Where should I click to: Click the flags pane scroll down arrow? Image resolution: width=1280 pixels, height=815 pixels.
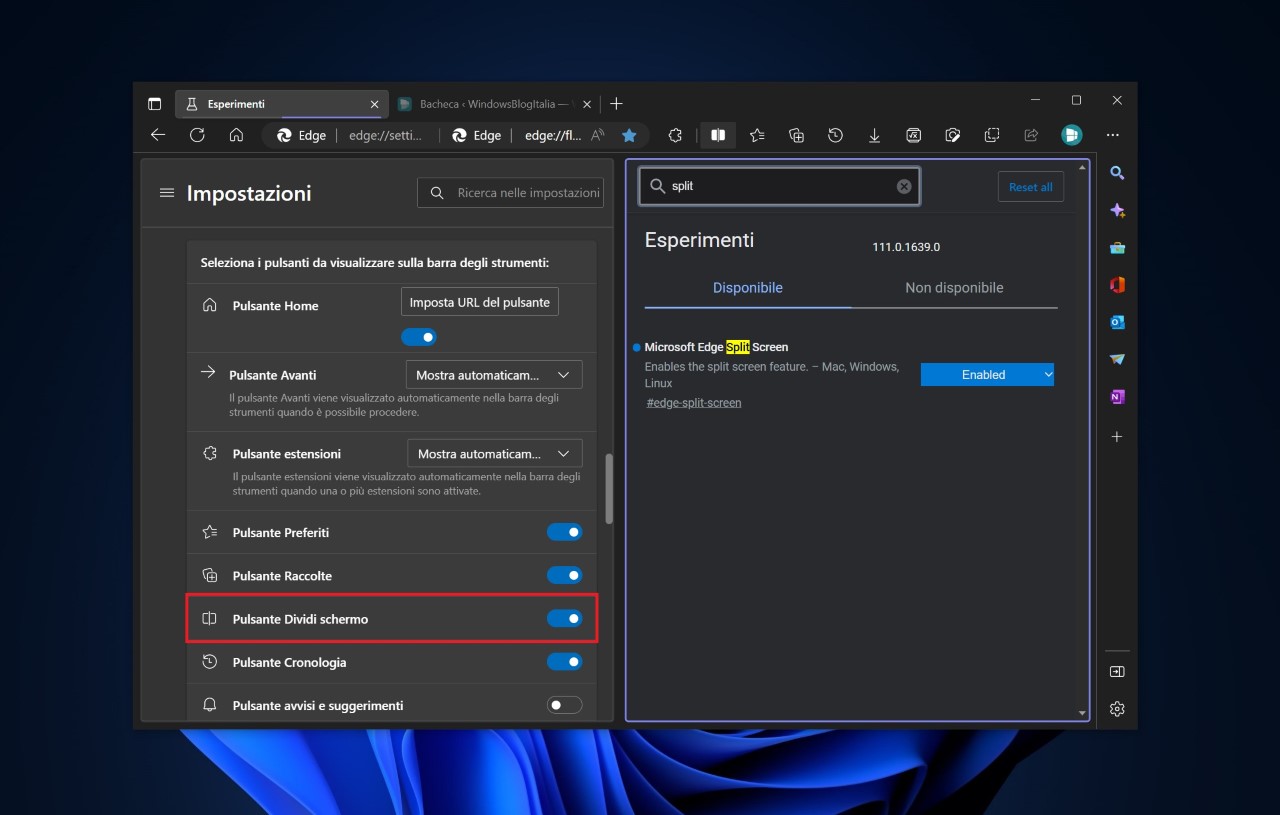[x=1082, y=713]
